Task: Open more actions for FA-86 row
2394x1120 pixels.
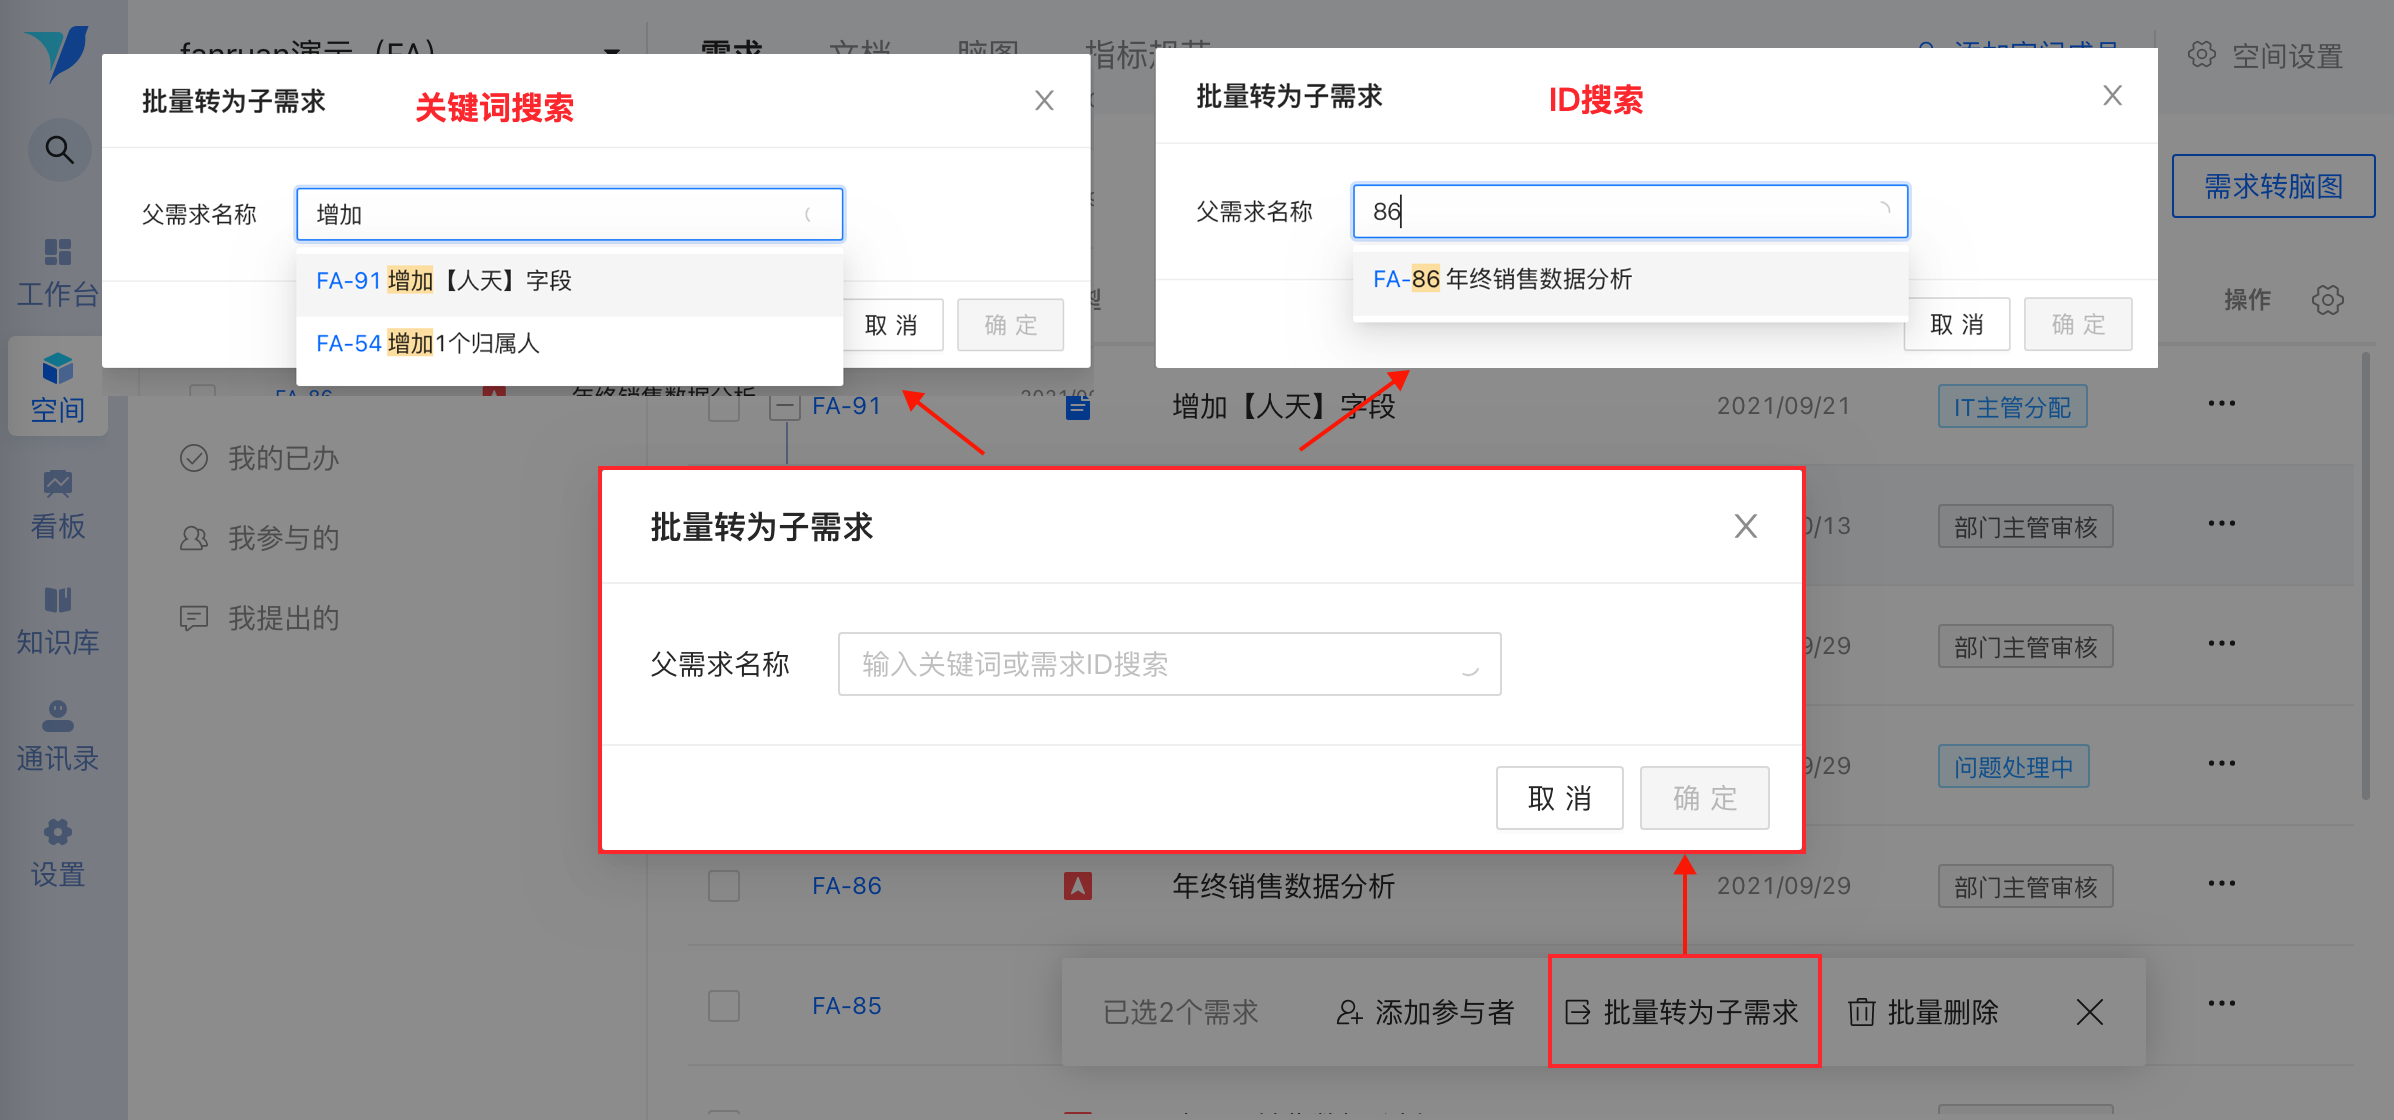Action: [x=2221, y=884]
